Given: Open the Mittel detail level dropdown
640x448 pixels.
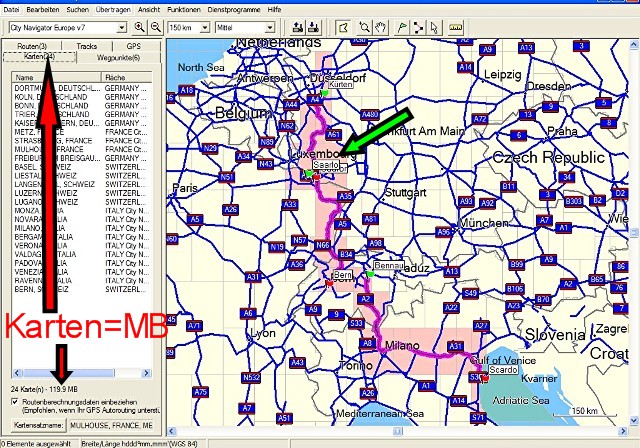Looking at the screenshot, I should (x=270, y=28).
